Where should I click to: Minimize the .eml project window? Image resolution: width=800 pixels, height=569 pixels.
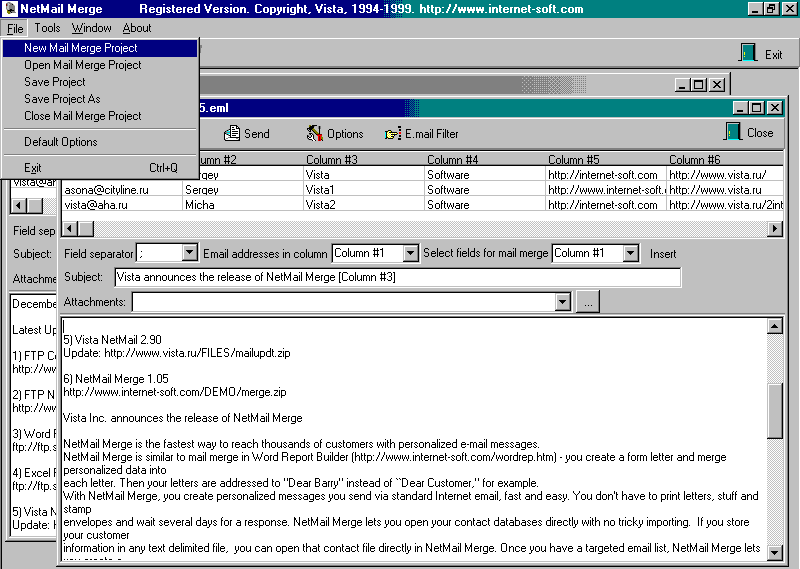click(741, 108)
